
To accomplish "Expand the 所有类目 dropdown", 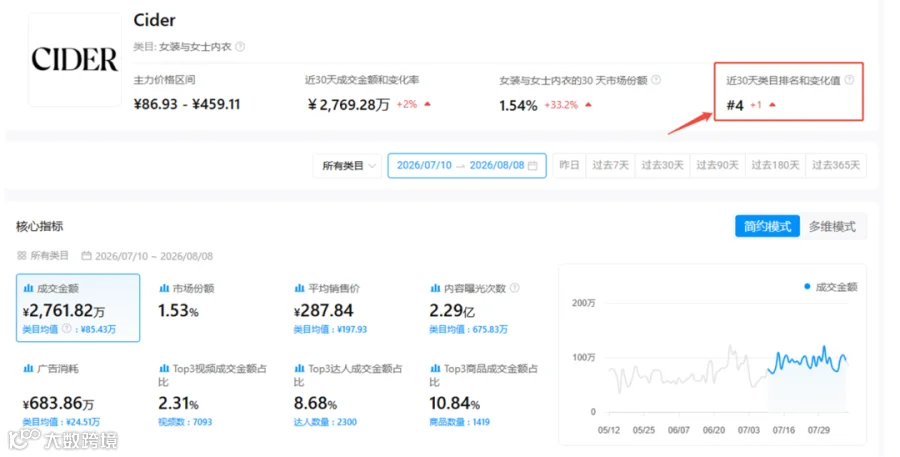I will (x=347, y=165).
